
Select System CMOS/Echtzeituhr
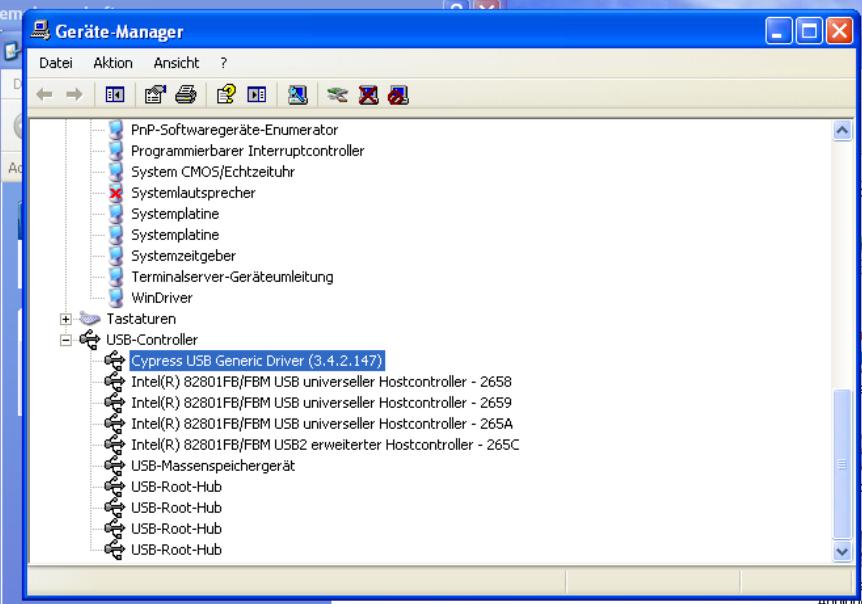213,171
